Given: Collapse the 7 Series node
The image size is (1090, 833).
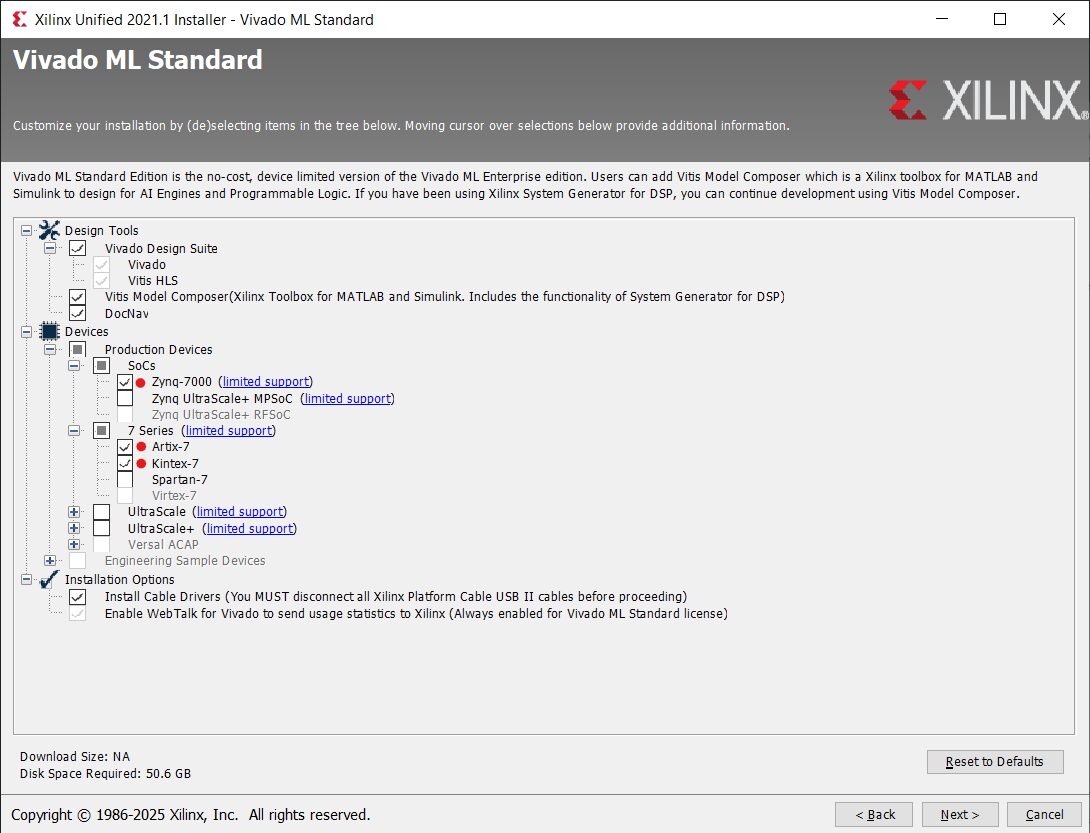Looking at the screenshot, I should tap(74, 430).
